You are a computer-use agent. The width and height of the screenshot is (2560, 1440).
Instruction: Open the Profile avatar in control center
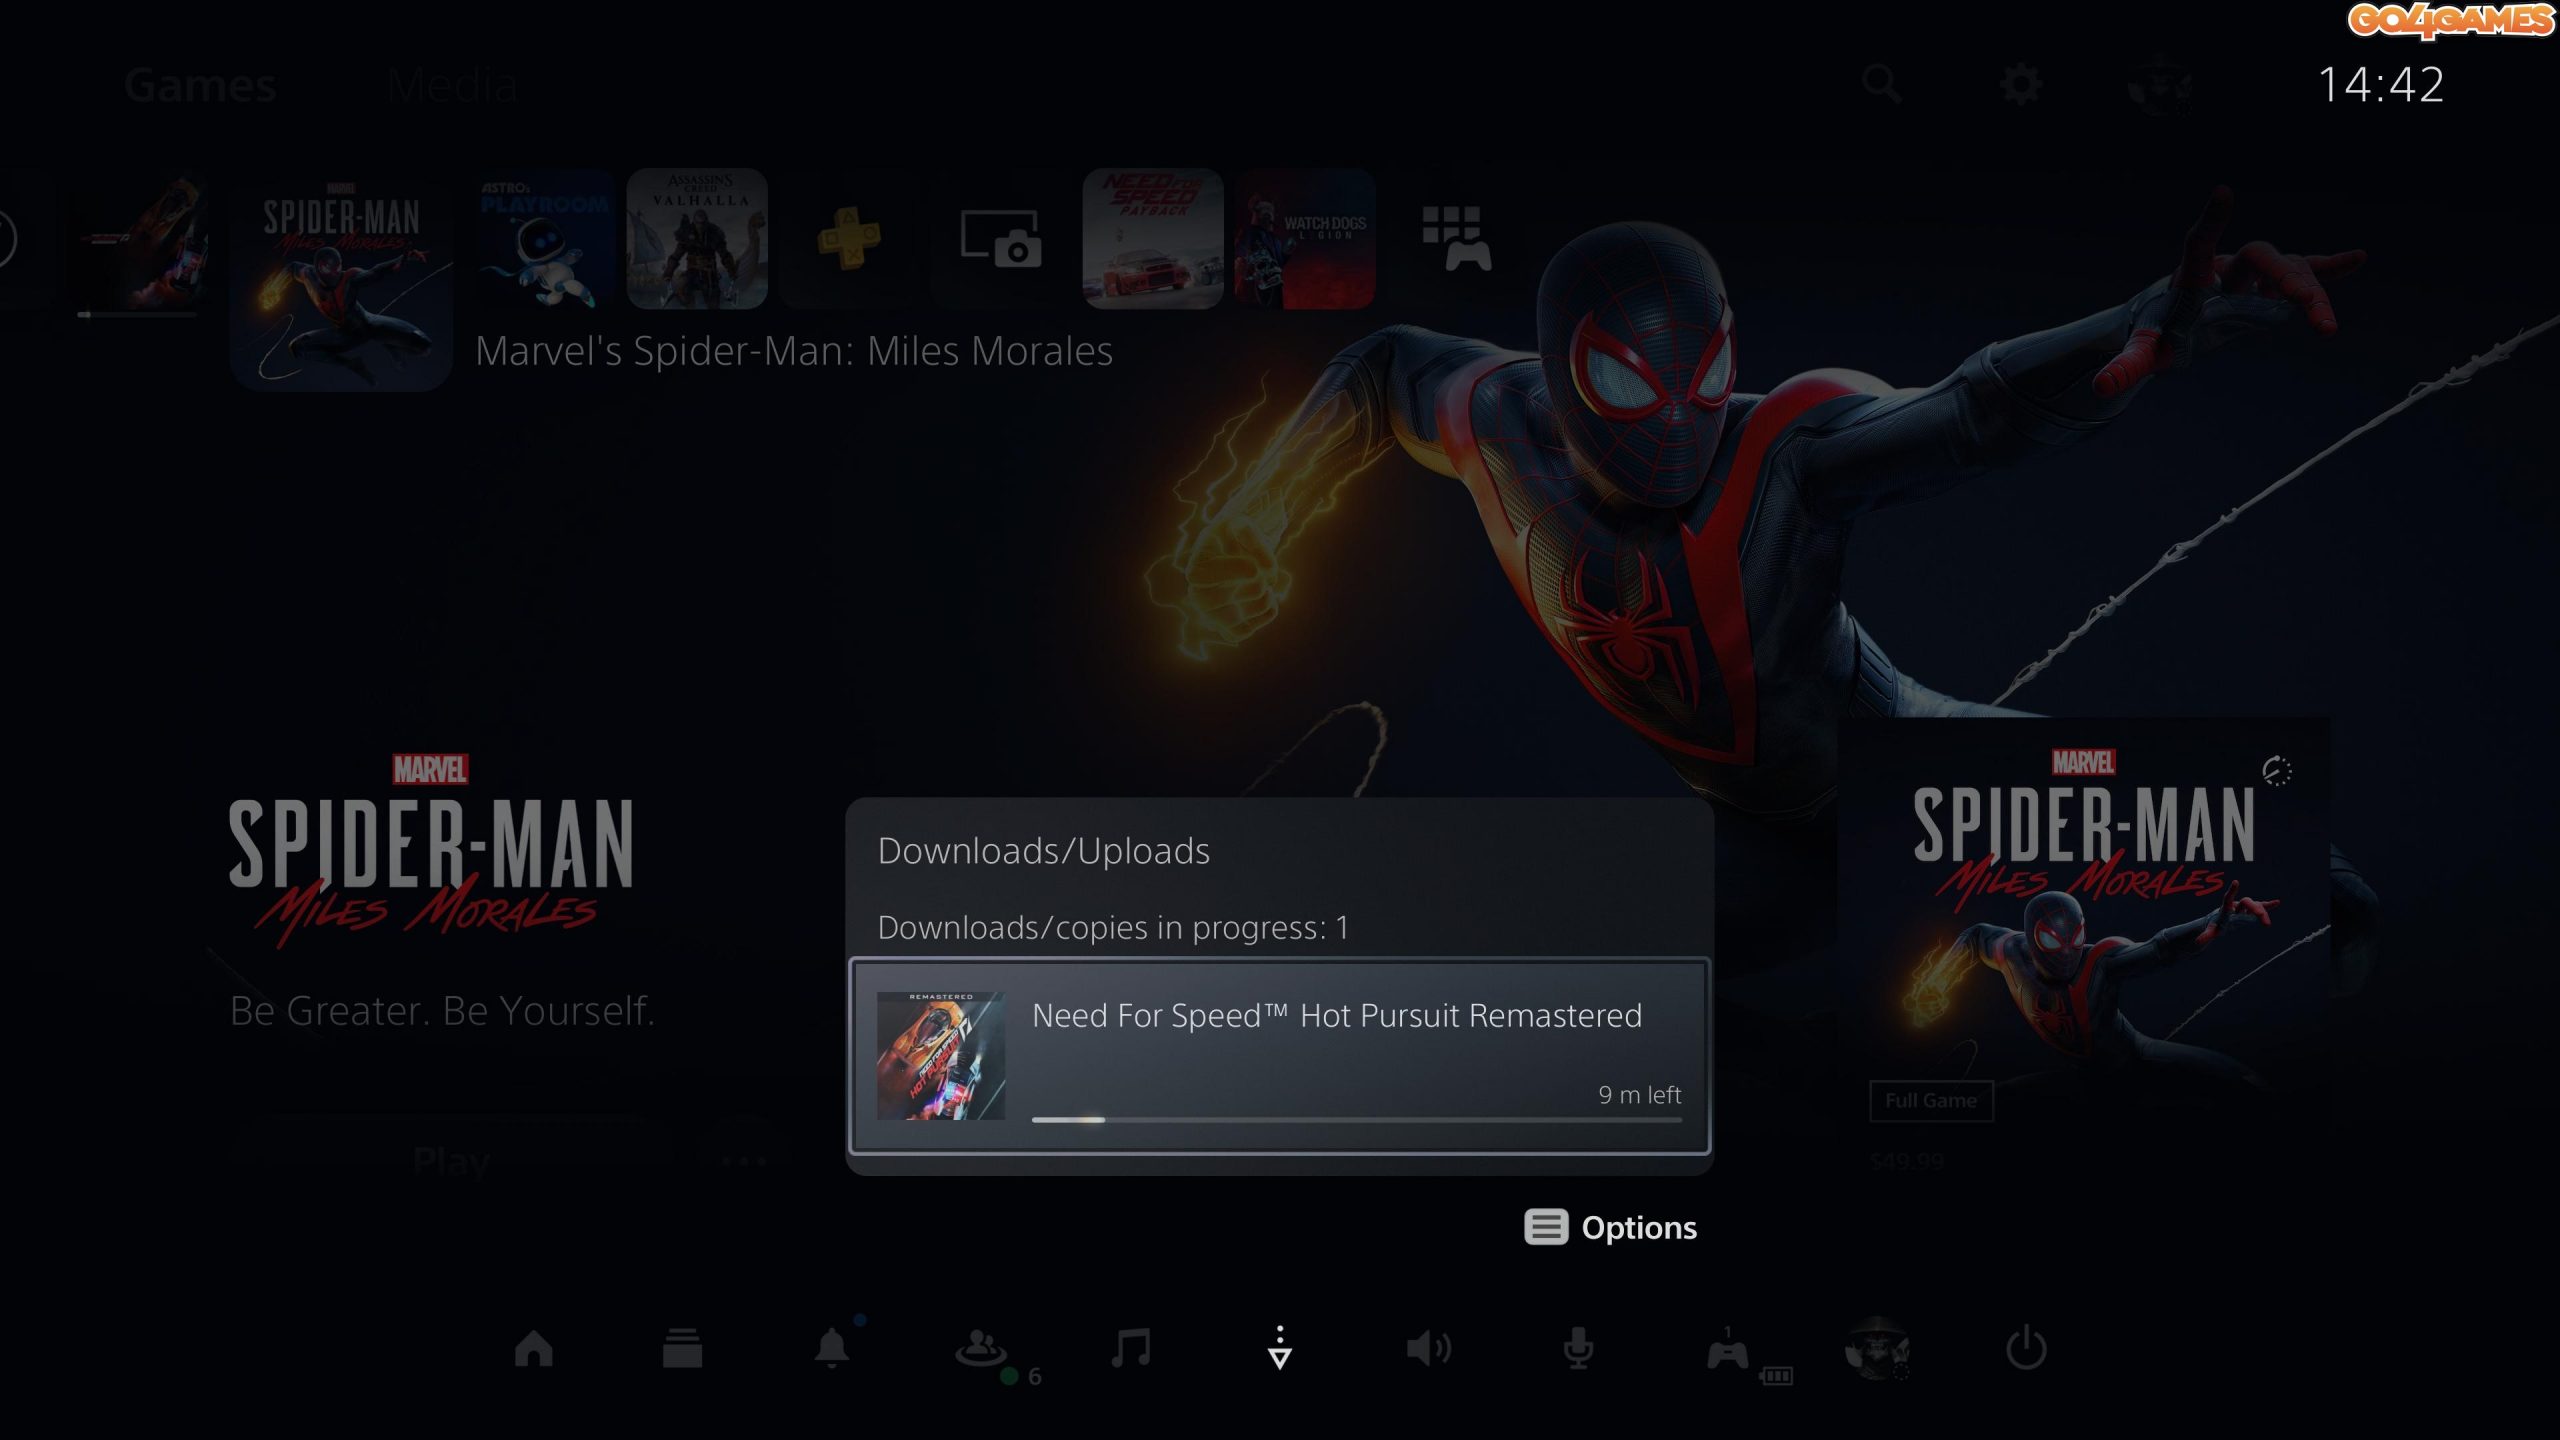[x=1877, y=1348]
